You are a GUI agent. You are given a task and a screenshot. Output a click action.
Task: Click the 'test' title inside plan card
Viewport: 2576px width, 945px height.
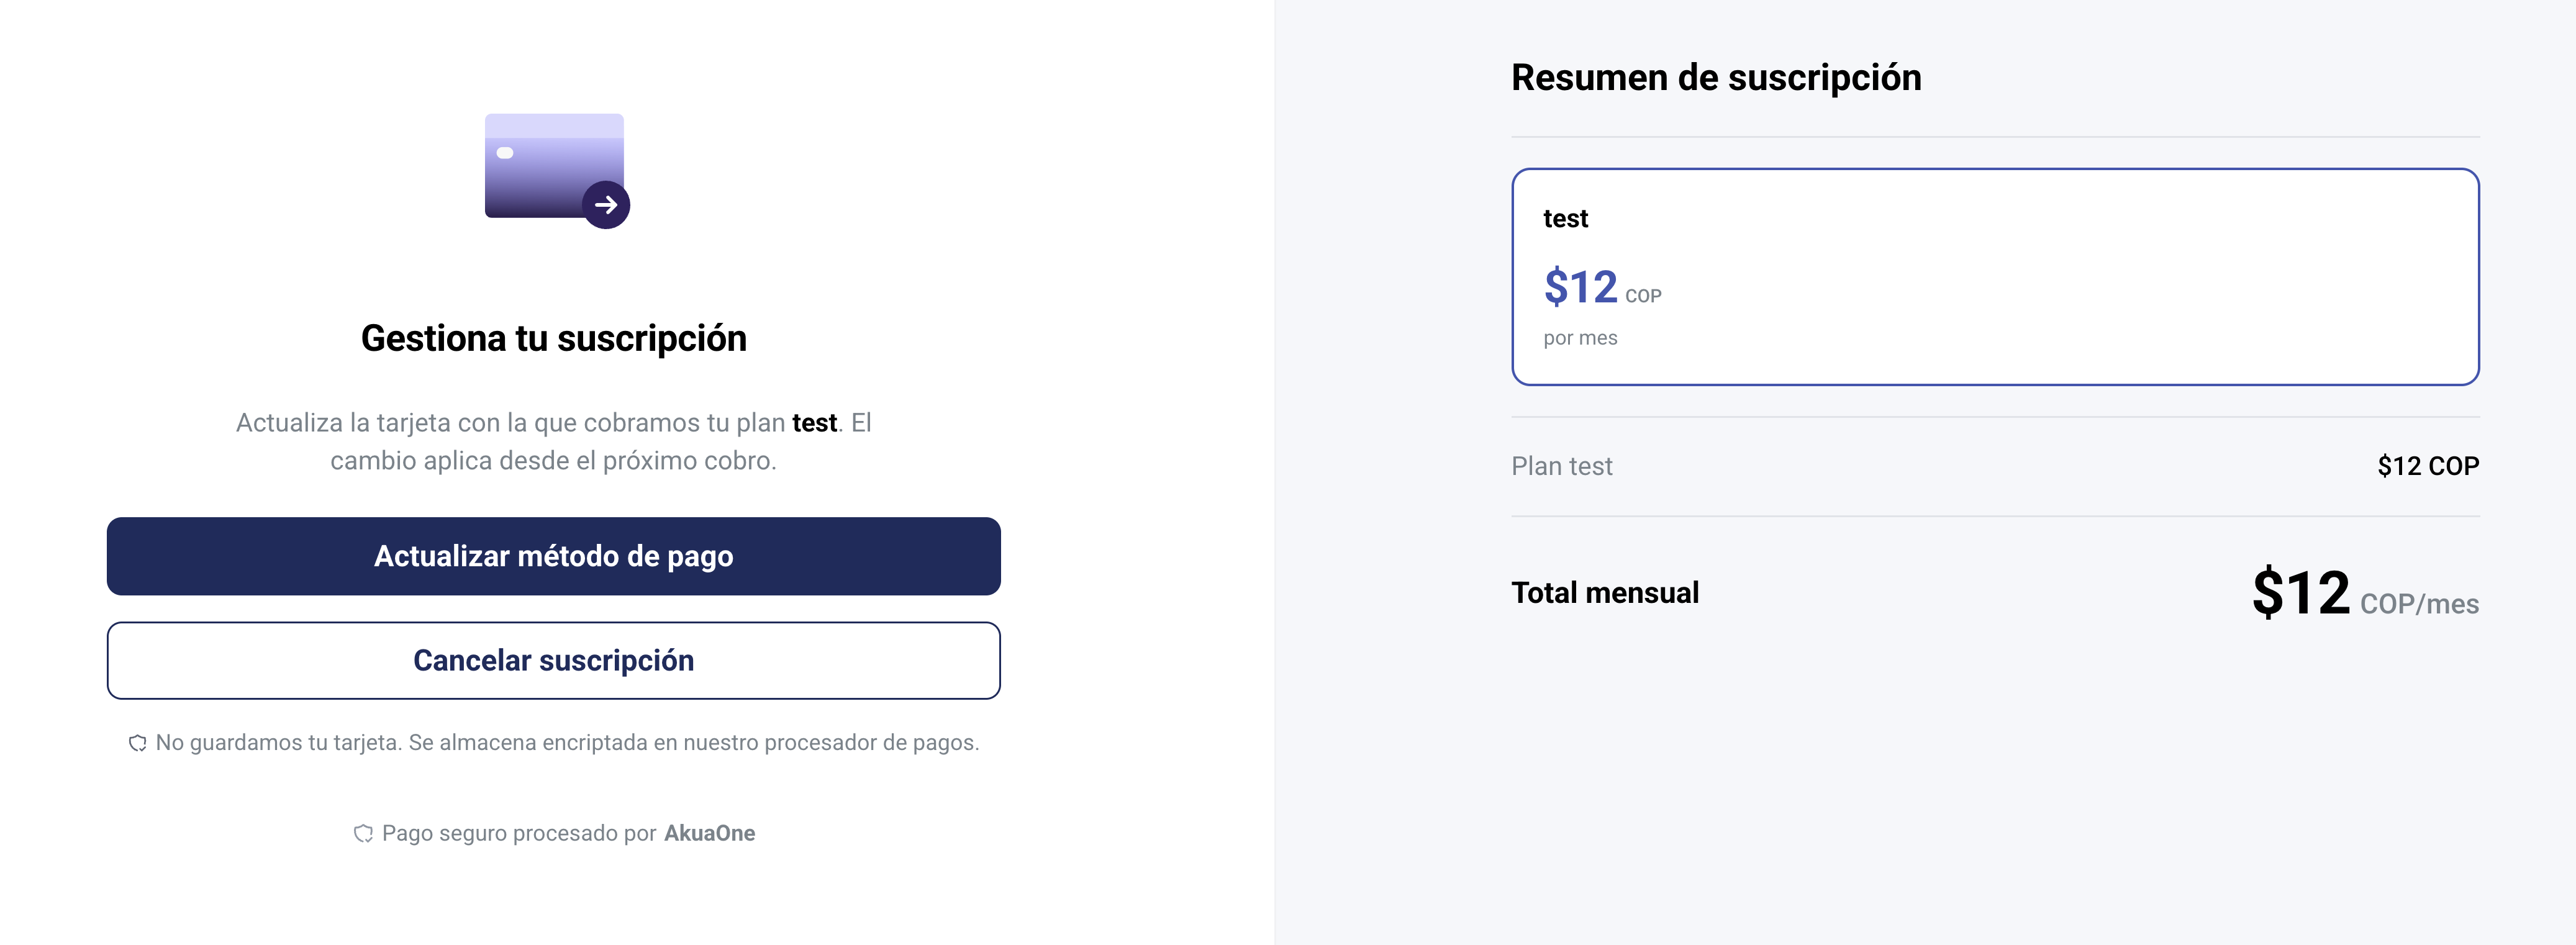click(1565, 219)
